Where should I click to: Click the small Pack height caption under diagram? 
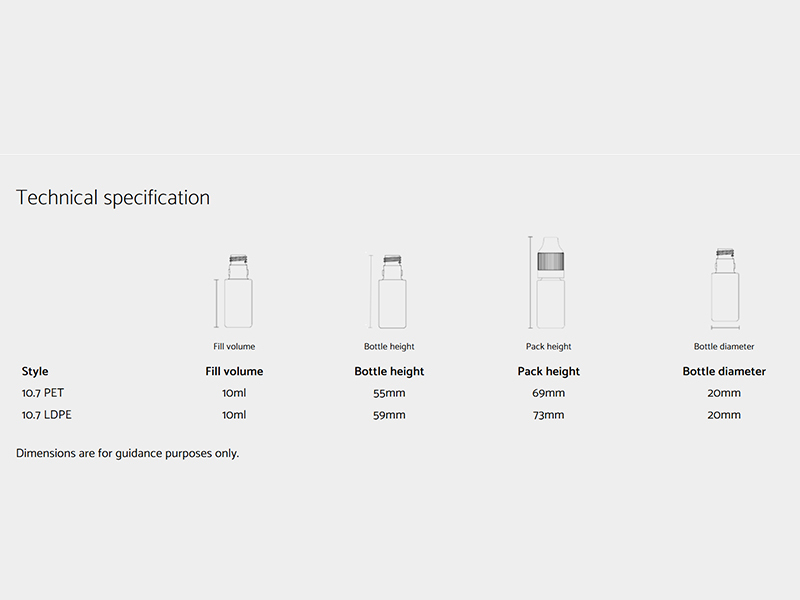549,347
